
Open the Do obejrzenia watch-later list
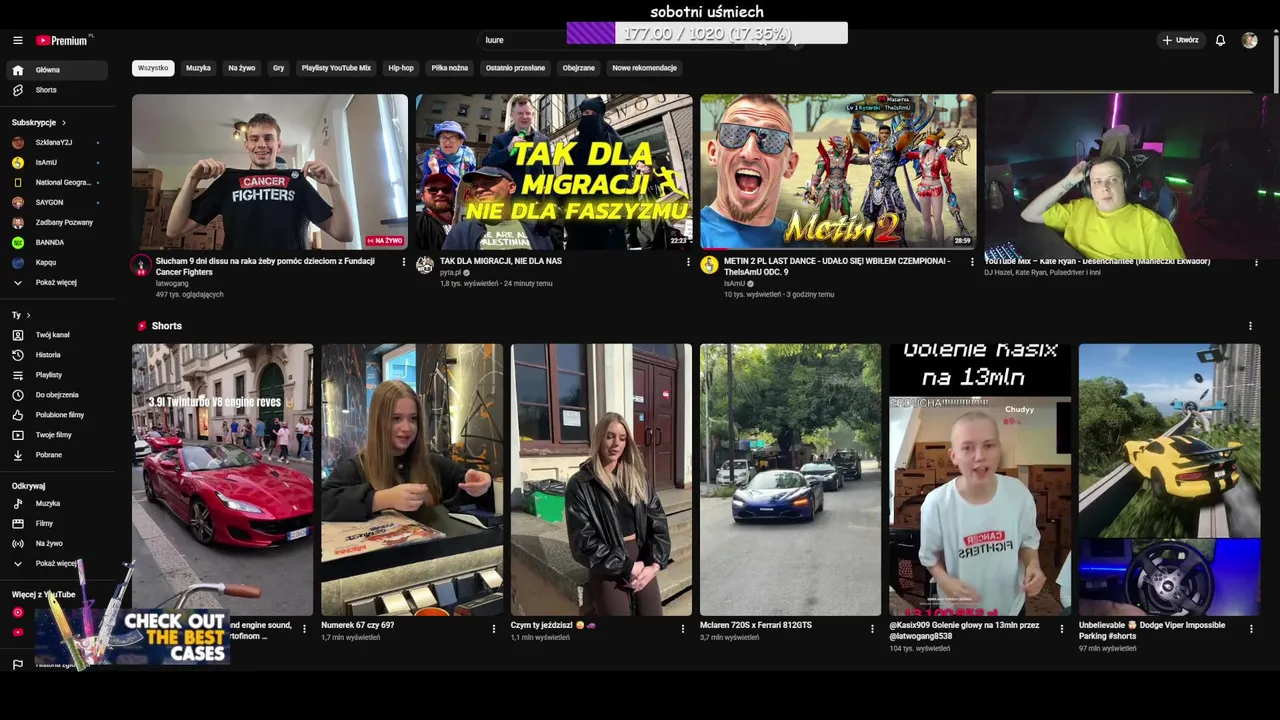(56, 395)
